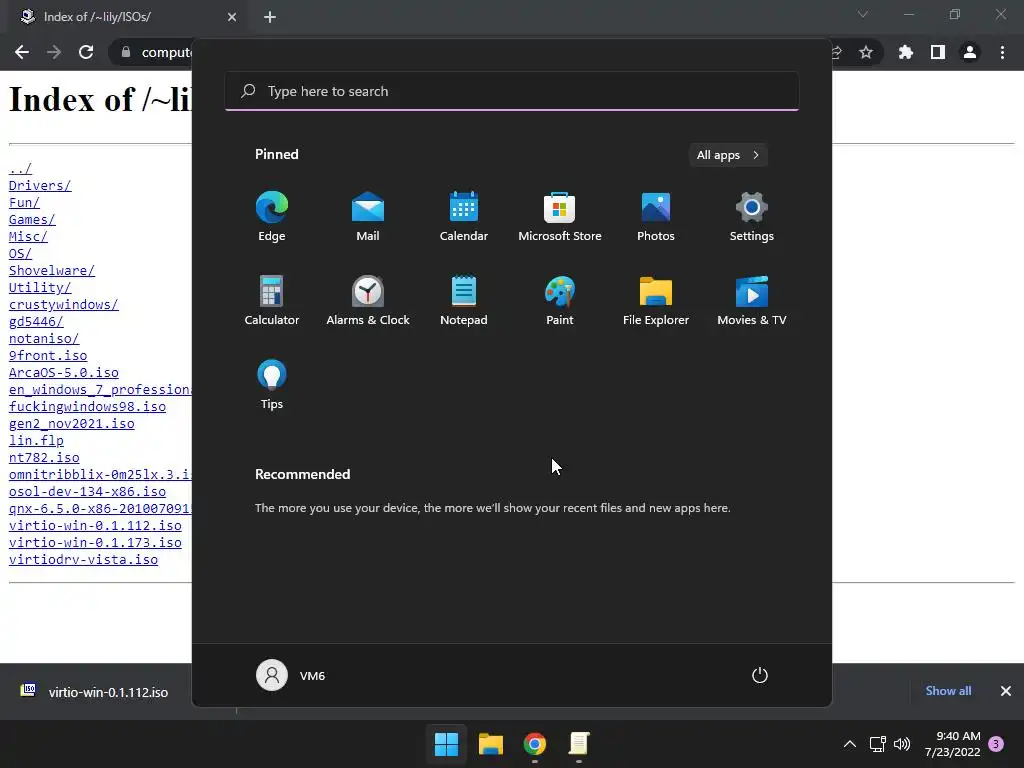Open the 9:40 AM clock and date
1024x768 pixels.
coord(952,744)
